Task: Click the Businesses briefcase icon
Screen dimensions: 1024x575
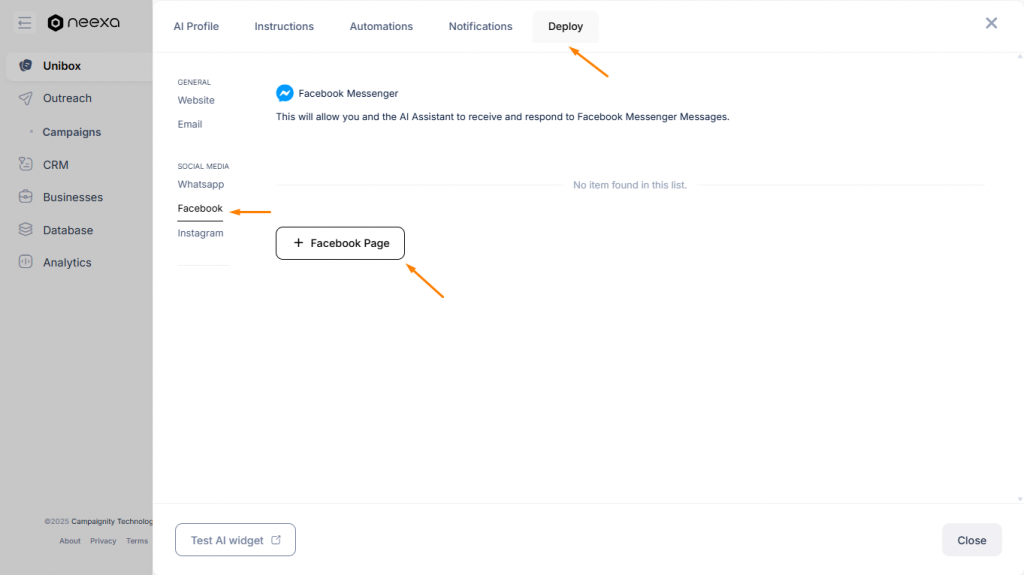Action: 25,197
